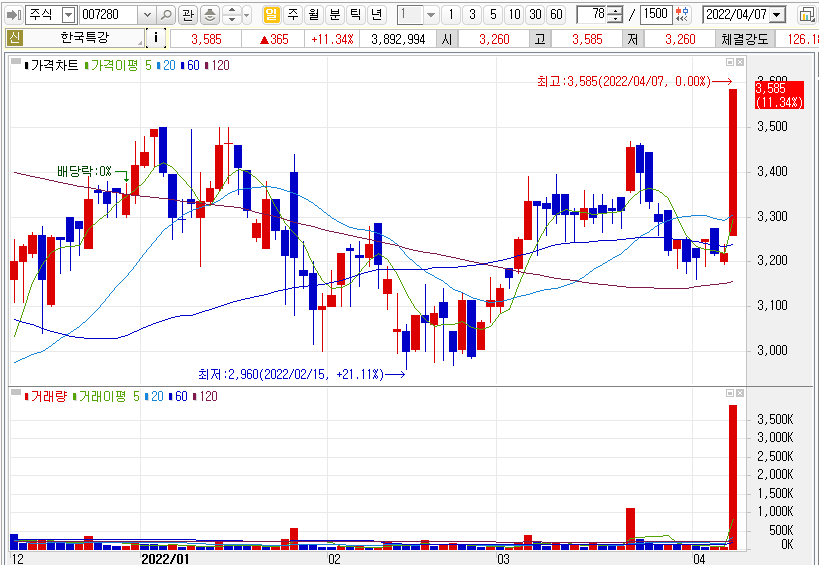
Task: Click the 60 interval button
Action: [x=556, y=15]
